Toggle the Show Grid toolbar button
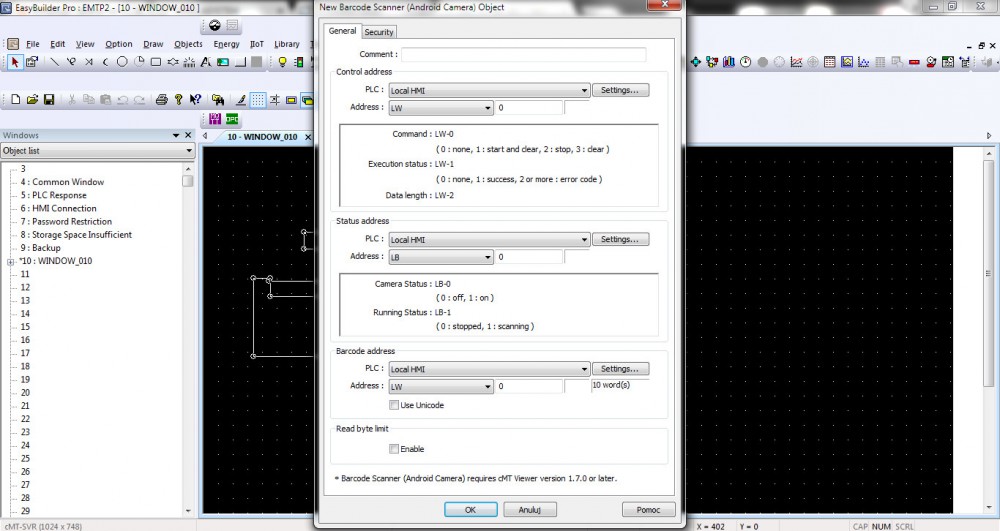Viewport: 1000px width, 531px height. click(x=257, y=100)
